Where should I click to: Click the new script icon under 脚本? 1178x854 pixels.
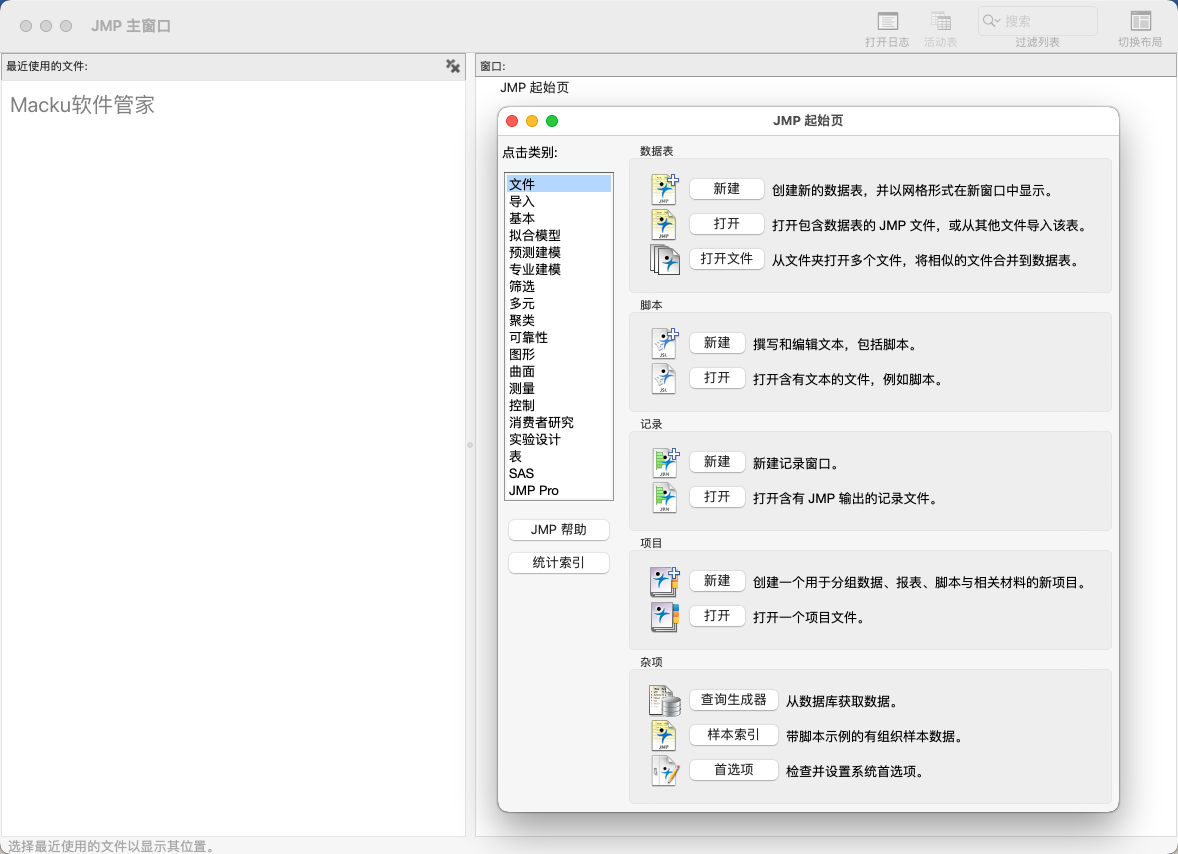pos(665,344)
